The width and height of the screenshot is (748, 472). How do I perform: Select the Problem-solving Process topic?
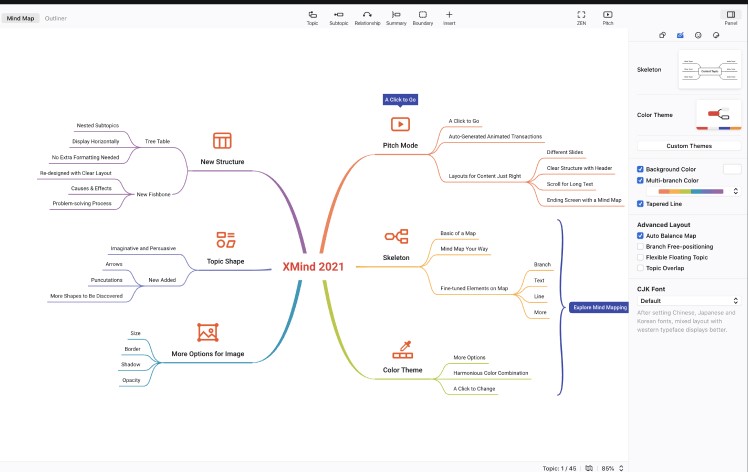82,203
